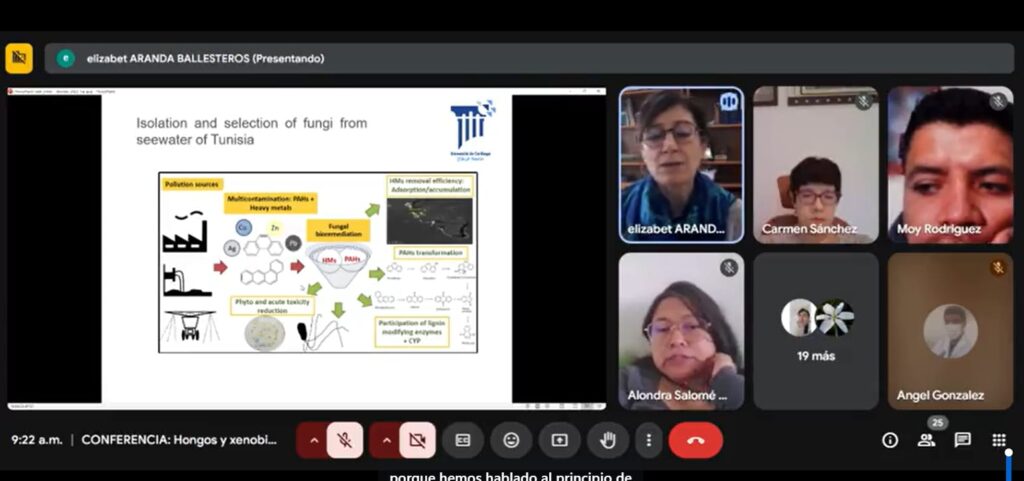The image size is (1024, 481).
Task: Expand video settings chevron beside camera
Action: (386, 440)
